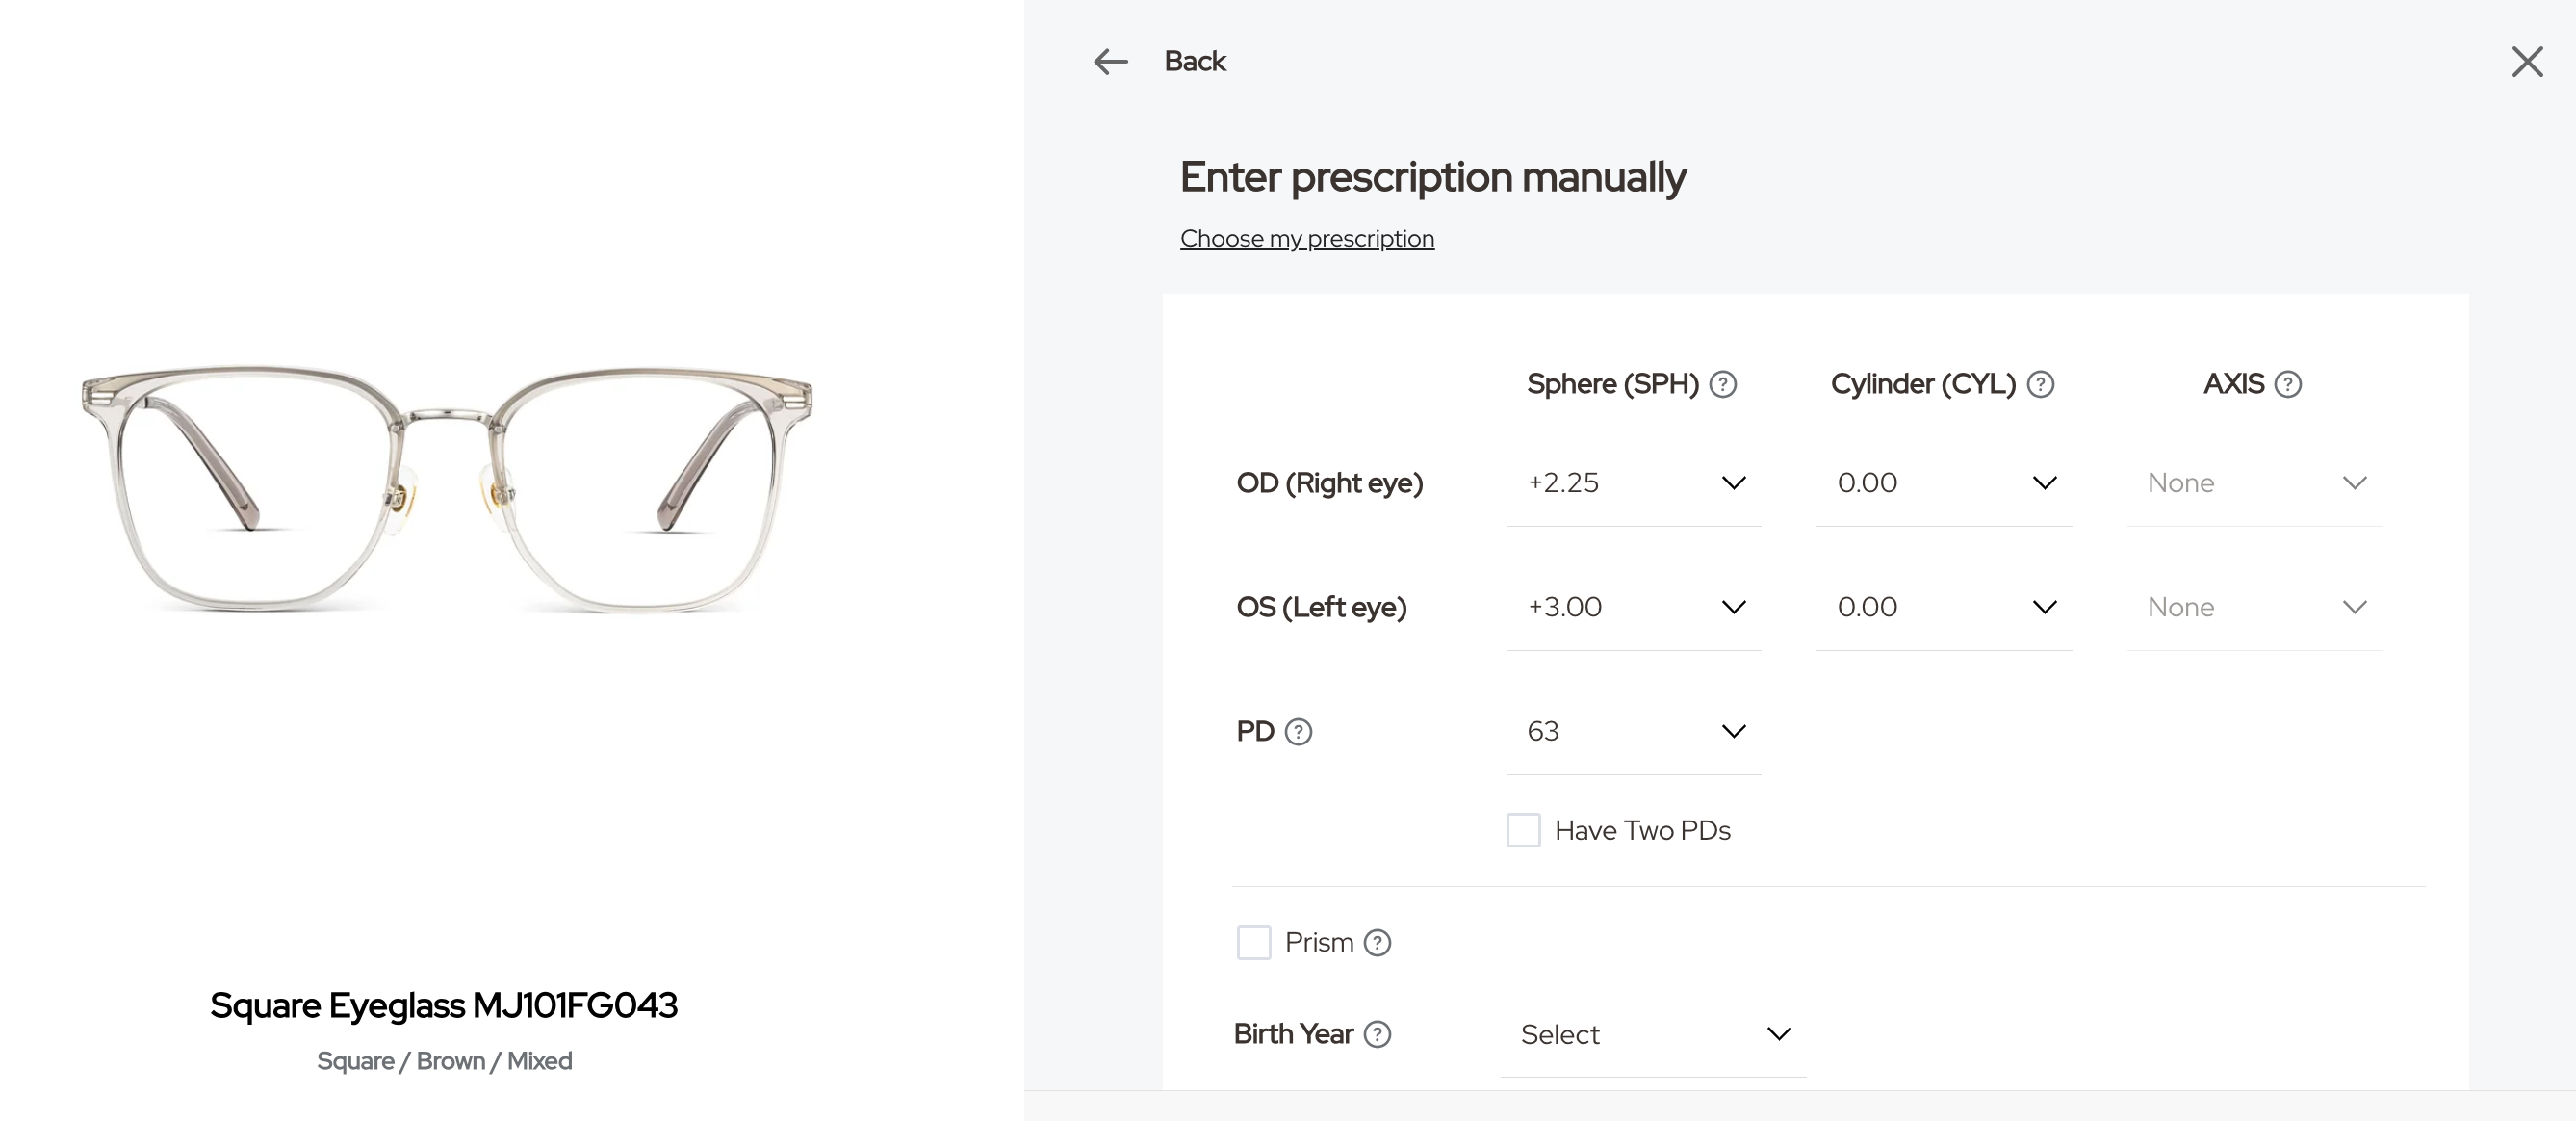
Task: Tick the Prism checkbox
Action: click(1253, 942)
